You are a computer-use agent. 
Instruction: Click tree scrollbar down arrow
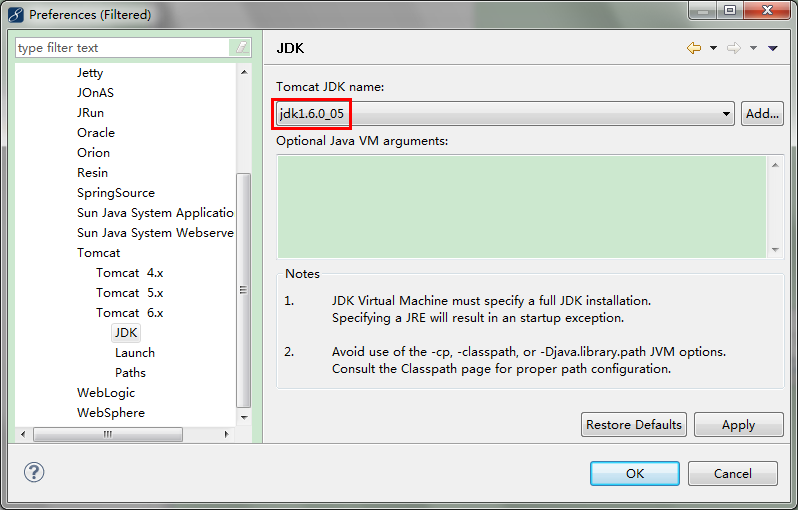coord(244,417)
